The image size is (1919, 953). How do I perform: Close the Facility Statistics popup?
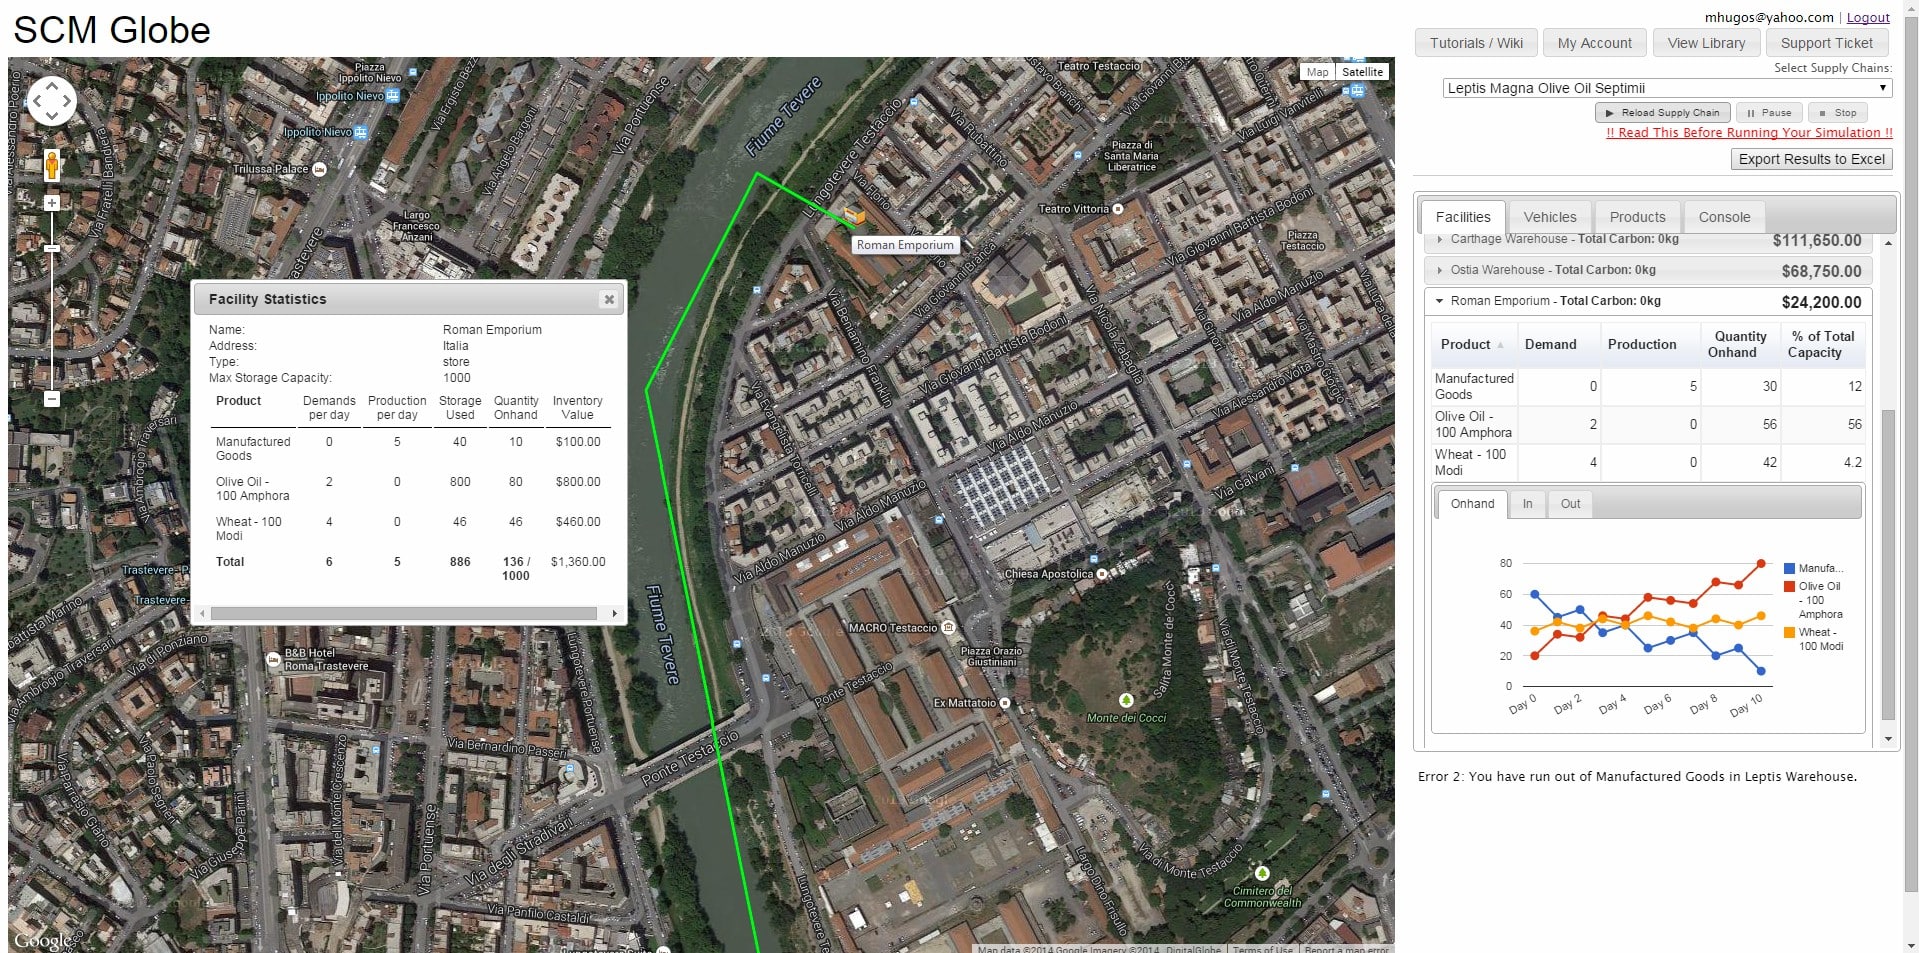(608, 299)
